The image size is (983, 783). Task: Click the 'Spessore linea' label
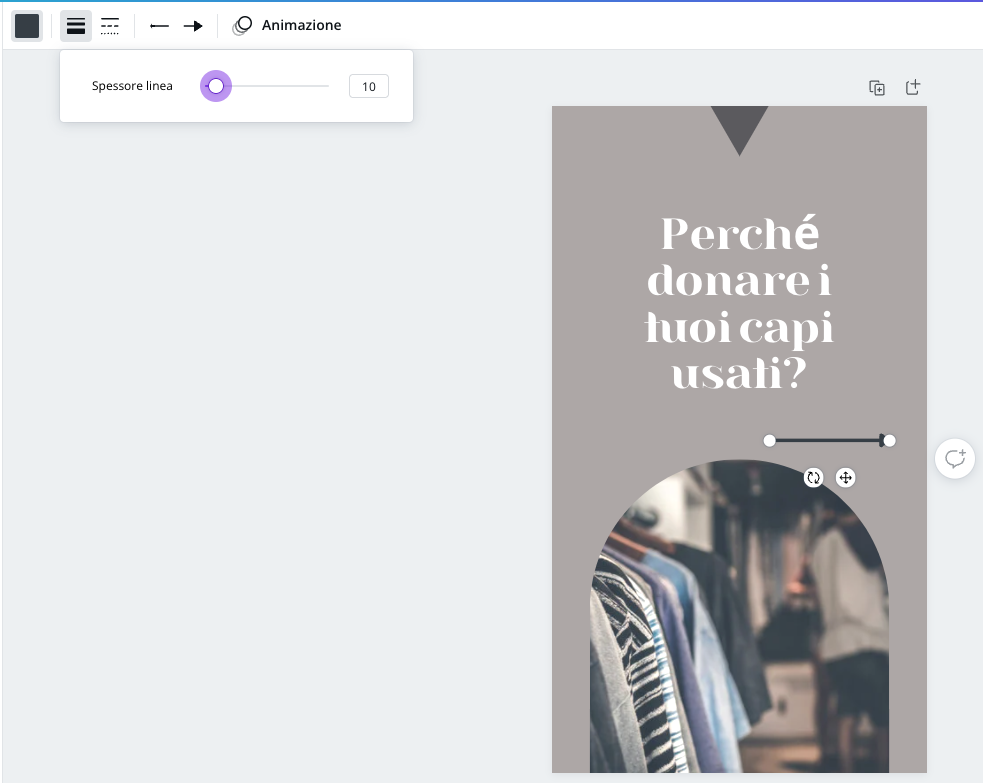pyautogui.click(x=132, y=86)
